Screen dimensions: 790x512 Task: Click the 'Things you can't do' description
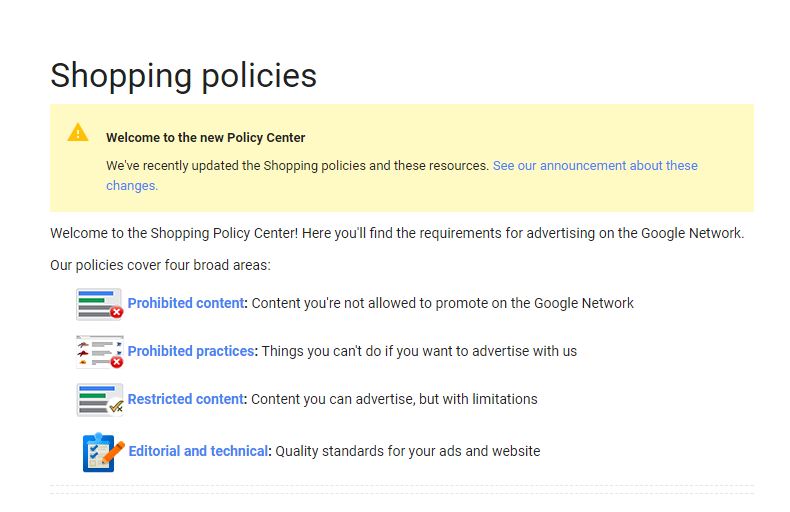[419, 351]
